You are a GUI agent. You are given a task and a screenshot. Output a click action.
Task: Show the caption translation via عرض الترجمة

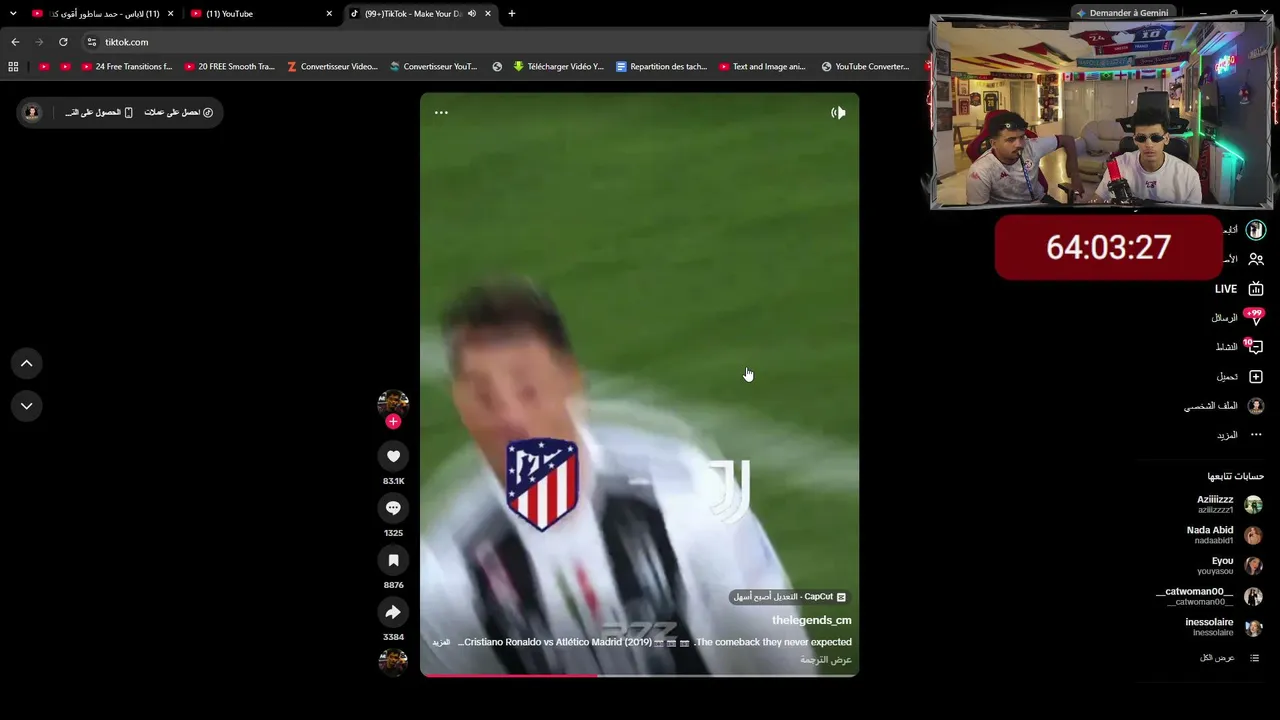tap(826, 660)
